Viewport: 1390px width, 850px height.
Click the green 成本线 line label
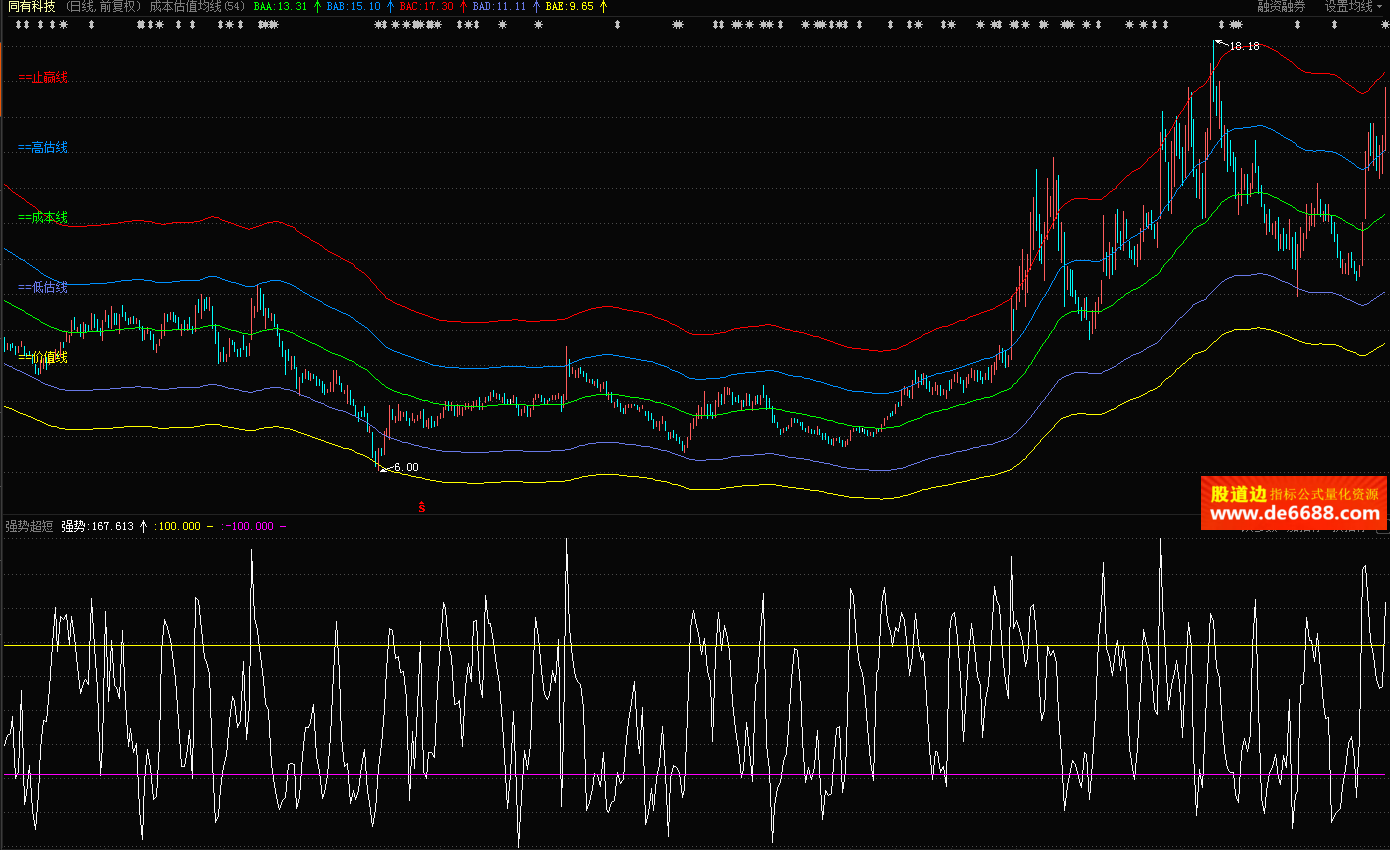tap(43, 217)
